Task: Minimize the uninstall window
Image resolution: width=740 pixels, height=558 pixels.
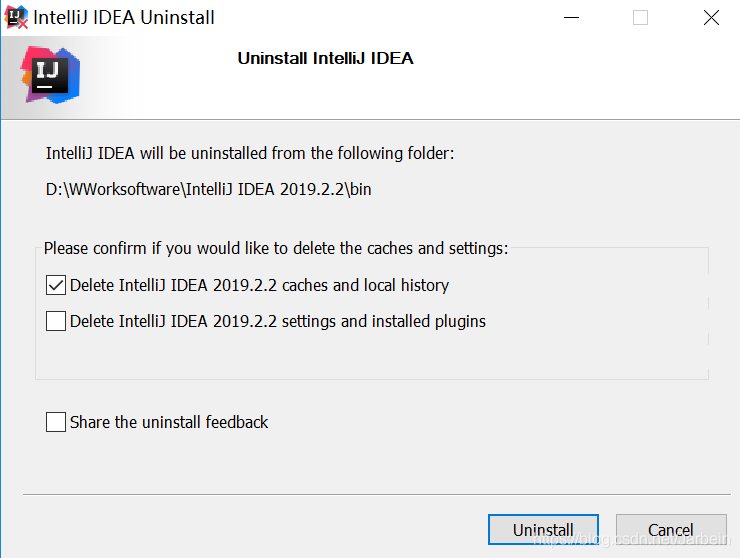Action: 571,18
